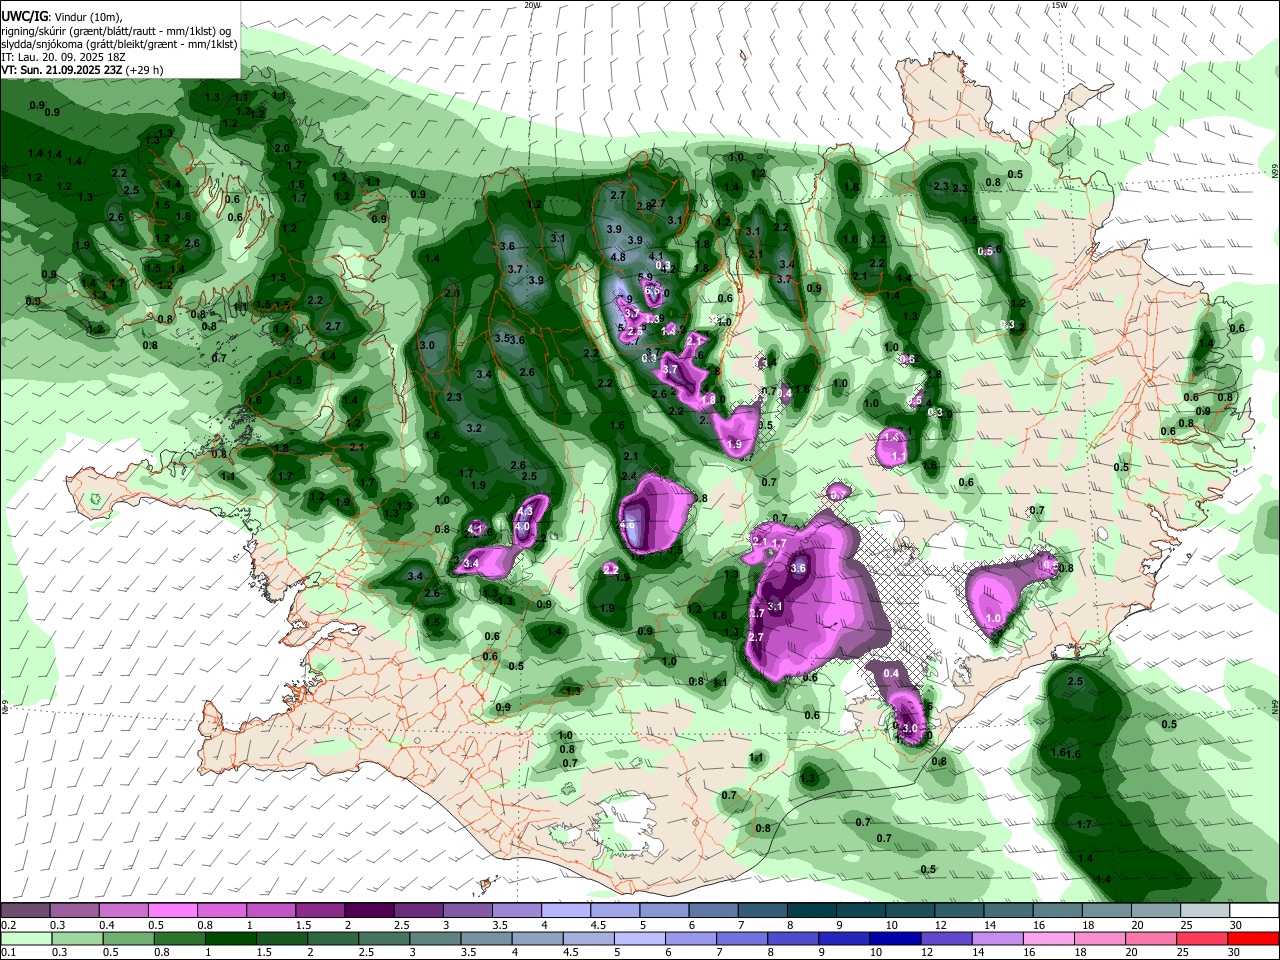Click the 'IT: Lau. 20. 09. 2025 18Z' line
This screenshot has height=960, width=1280.
(64, 57)
